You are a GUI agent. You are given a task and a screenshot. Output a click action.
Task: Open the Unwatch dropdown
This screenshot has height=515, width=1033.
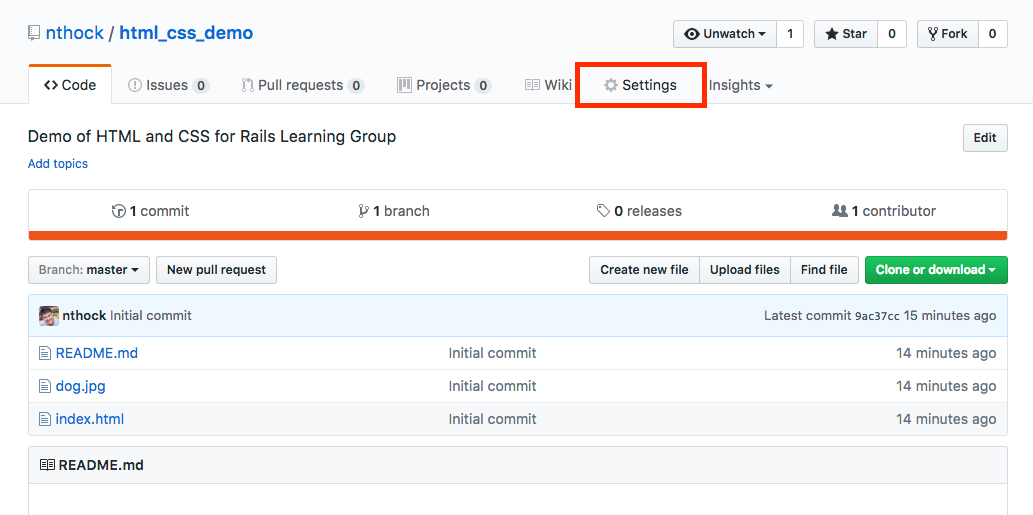pyautogui.click(x=725, y=34)
